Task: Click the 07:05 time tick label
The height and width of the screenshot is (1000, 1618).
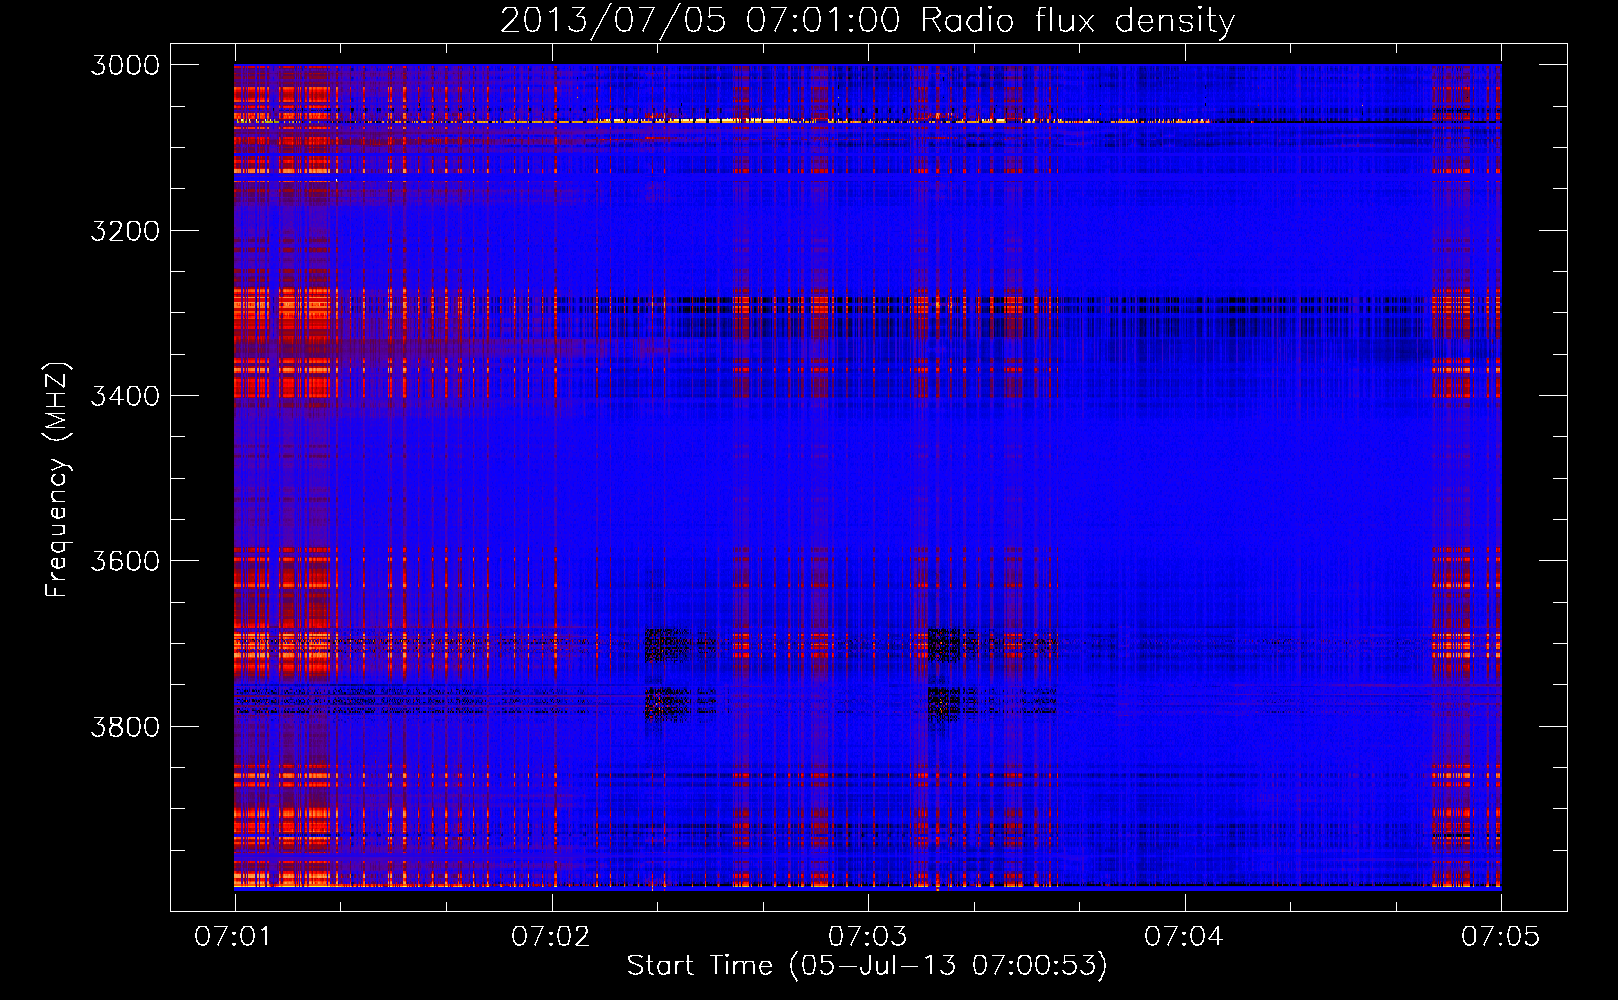Action: 1501,937
